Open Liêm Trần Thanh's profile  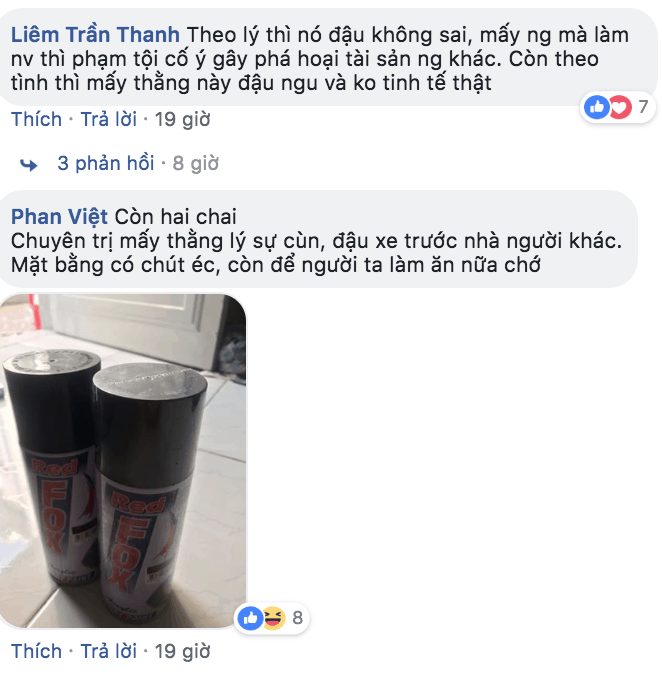click(95, 34)
